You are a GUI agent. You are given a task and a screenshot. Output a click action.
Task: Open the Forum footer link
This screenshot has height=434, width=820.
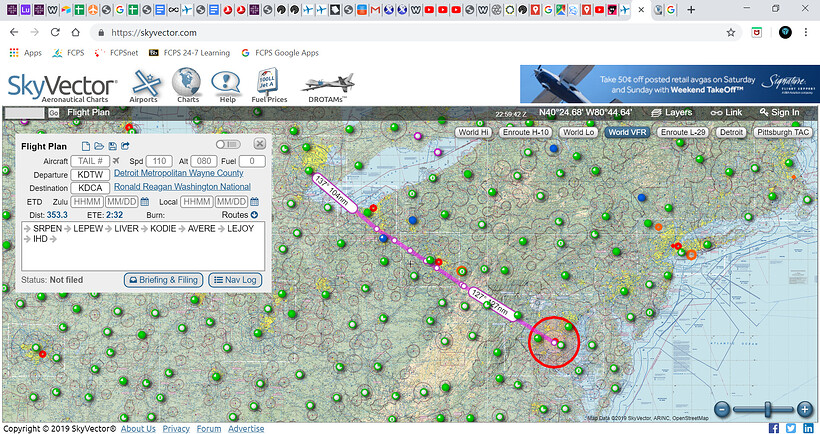209,429
